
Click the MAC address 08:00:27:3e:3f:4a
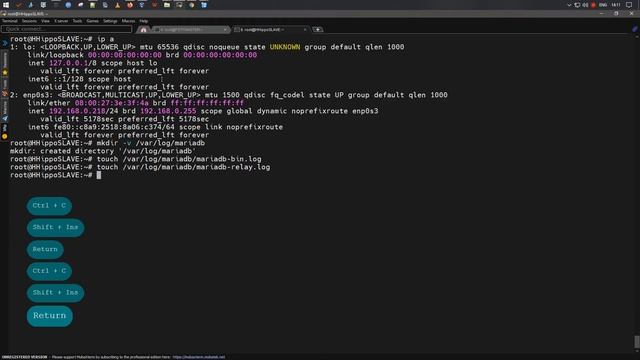tap(112, 103)
